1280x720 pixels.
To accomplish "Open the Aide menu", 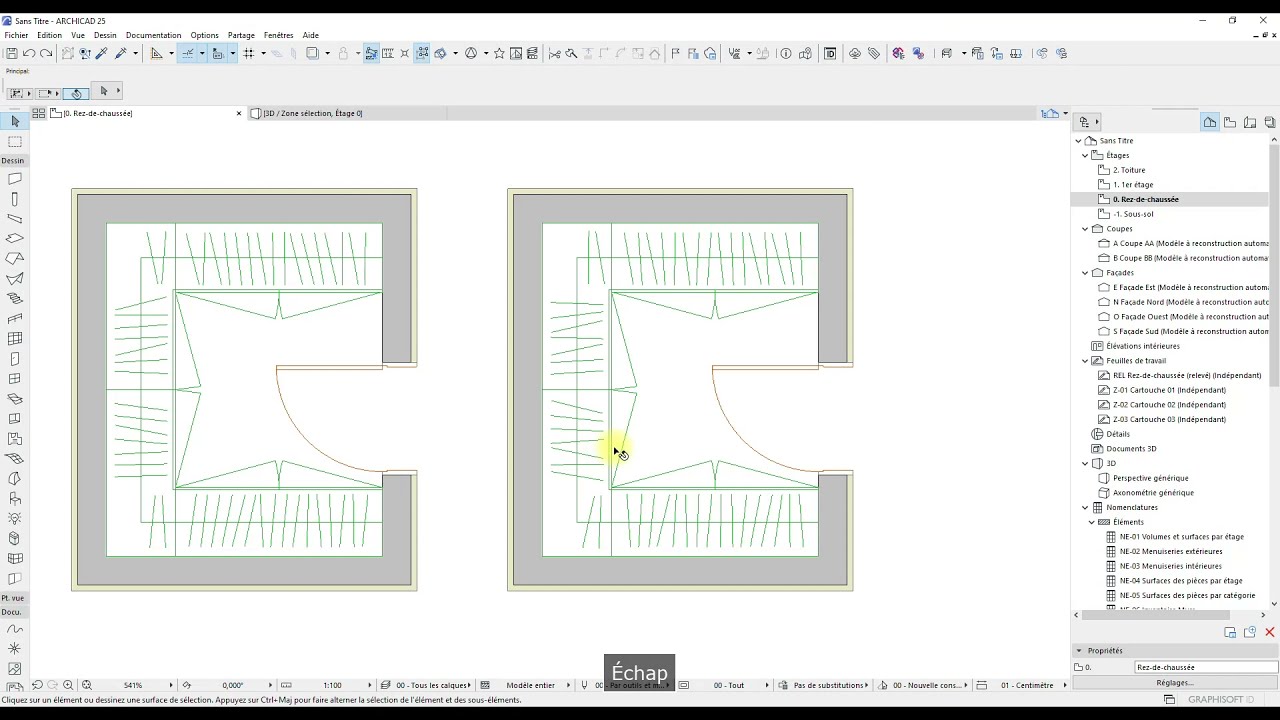I will pyautogui.click(x=311, y=35).
